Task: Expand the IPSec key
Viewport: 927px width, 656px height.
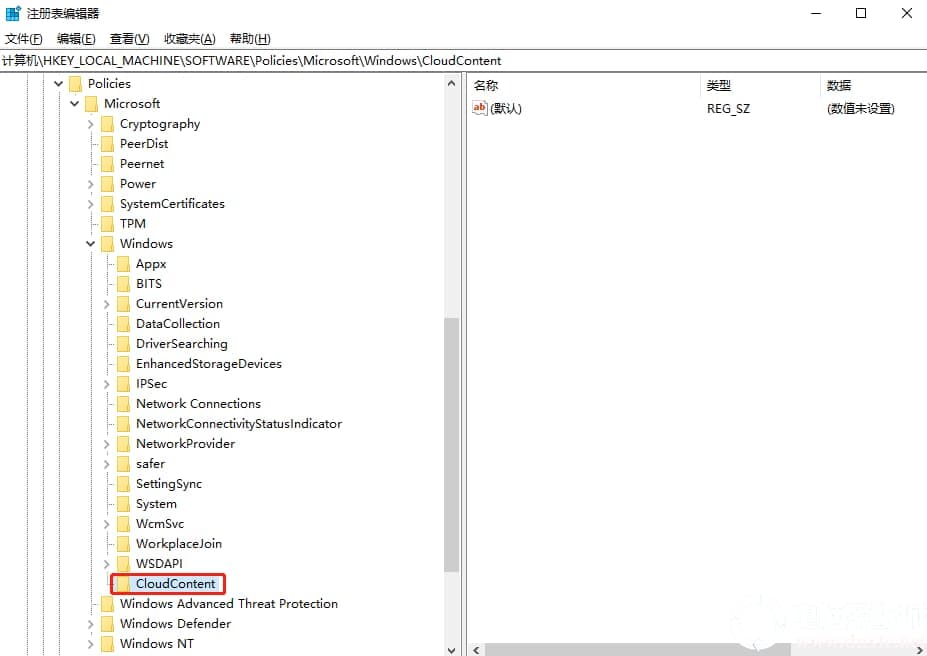Action: 106,384
